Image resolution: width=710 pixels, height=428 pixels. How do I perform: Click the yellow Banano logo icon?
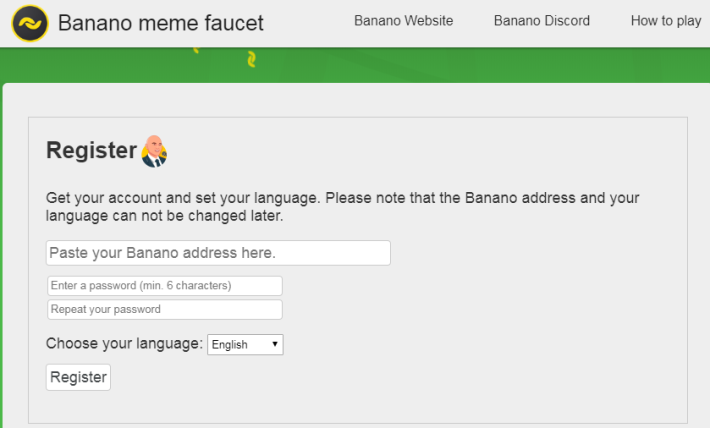(x=30, y=23)
